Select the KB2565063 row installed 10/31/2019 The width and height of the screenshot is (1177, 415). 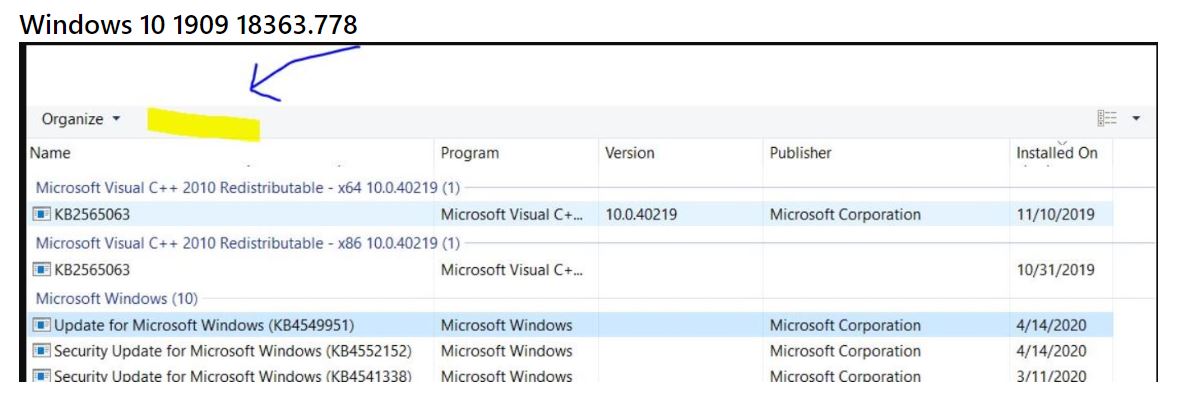570,270
